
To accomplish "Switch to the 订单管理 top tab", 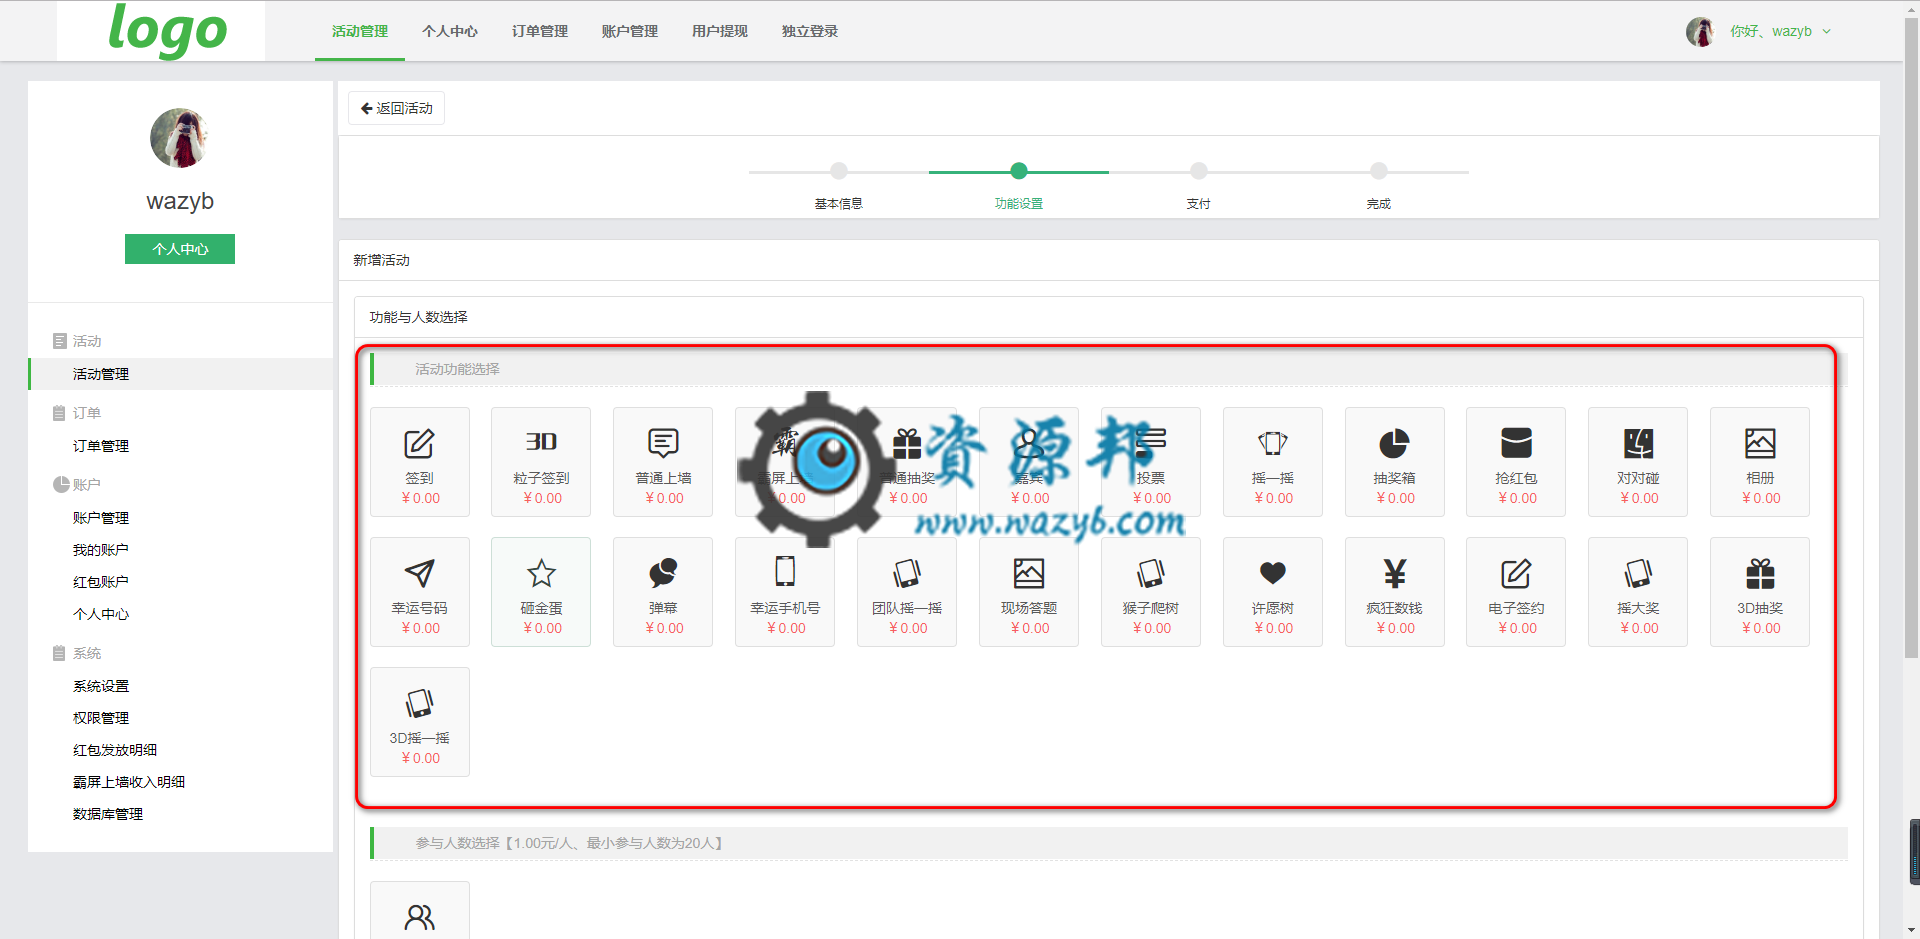I will pyautogui.click(x=540, y=31).
